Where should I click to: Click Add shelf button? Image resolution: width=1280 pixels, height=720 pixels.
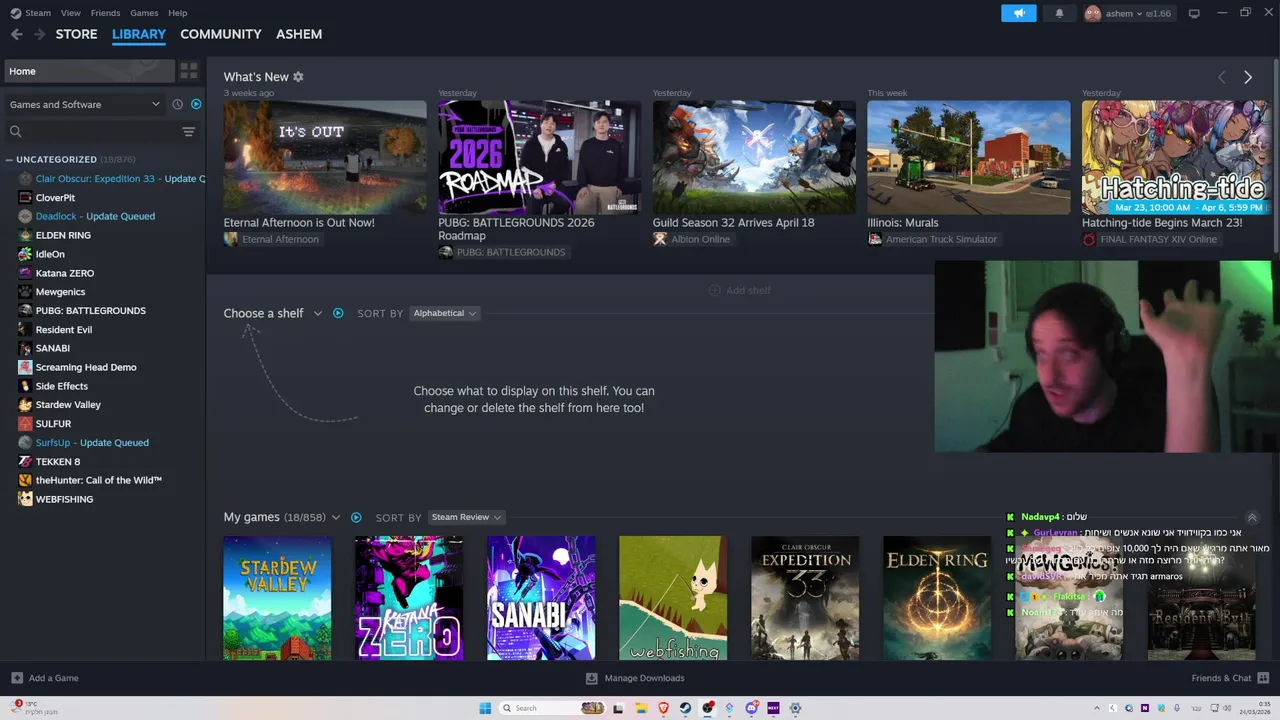click(x=740, y=290)
